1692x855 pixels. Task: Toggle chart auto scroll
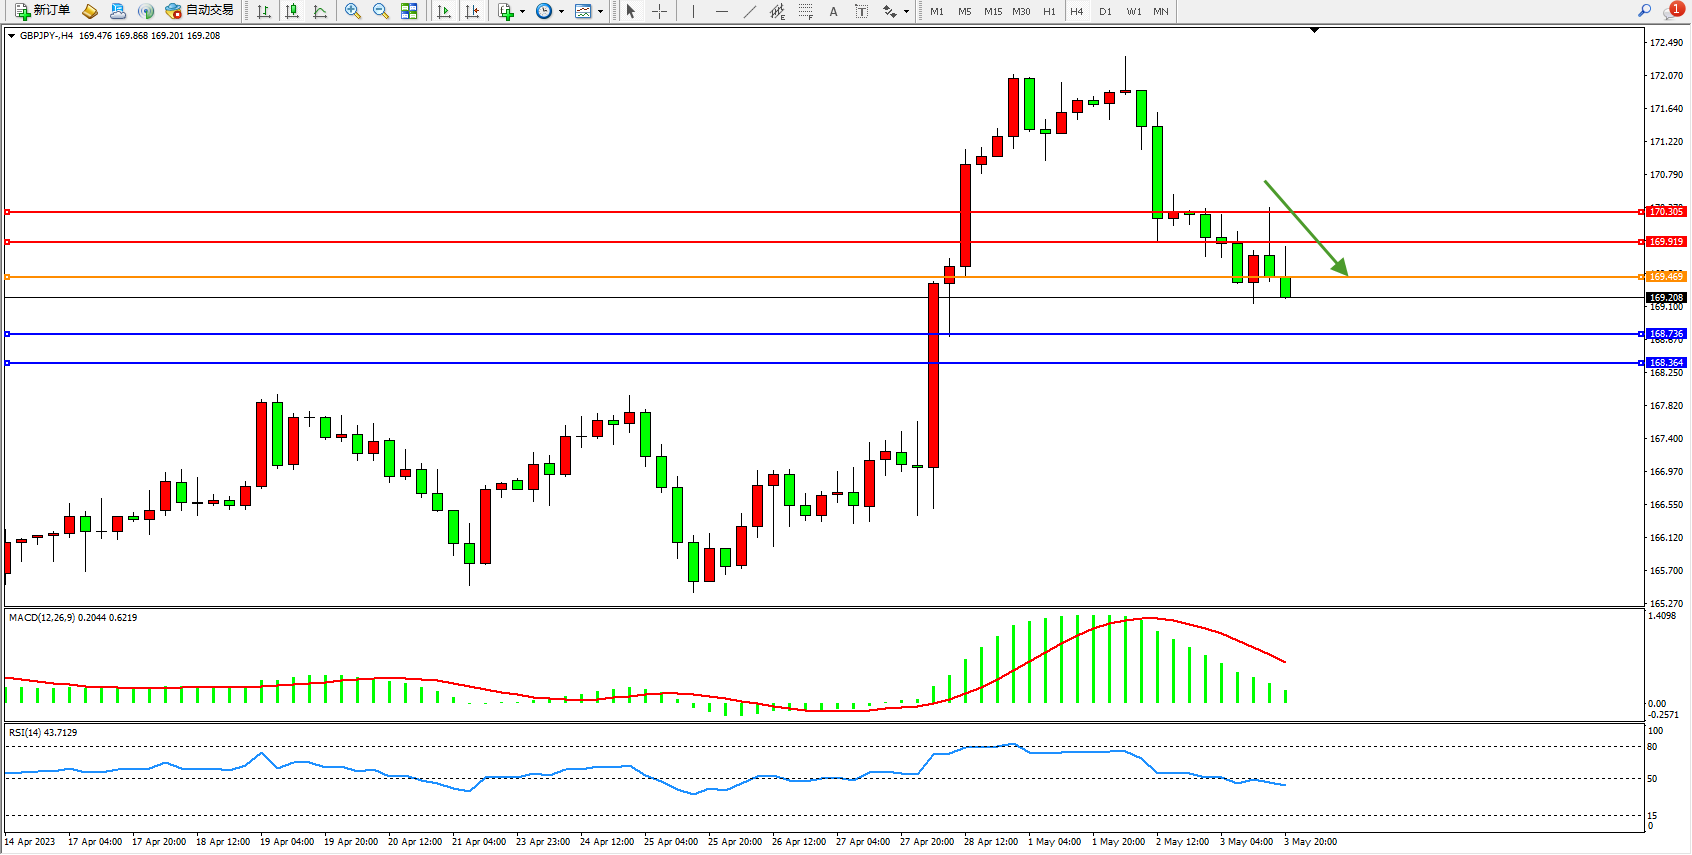click(x=444, y=11)
